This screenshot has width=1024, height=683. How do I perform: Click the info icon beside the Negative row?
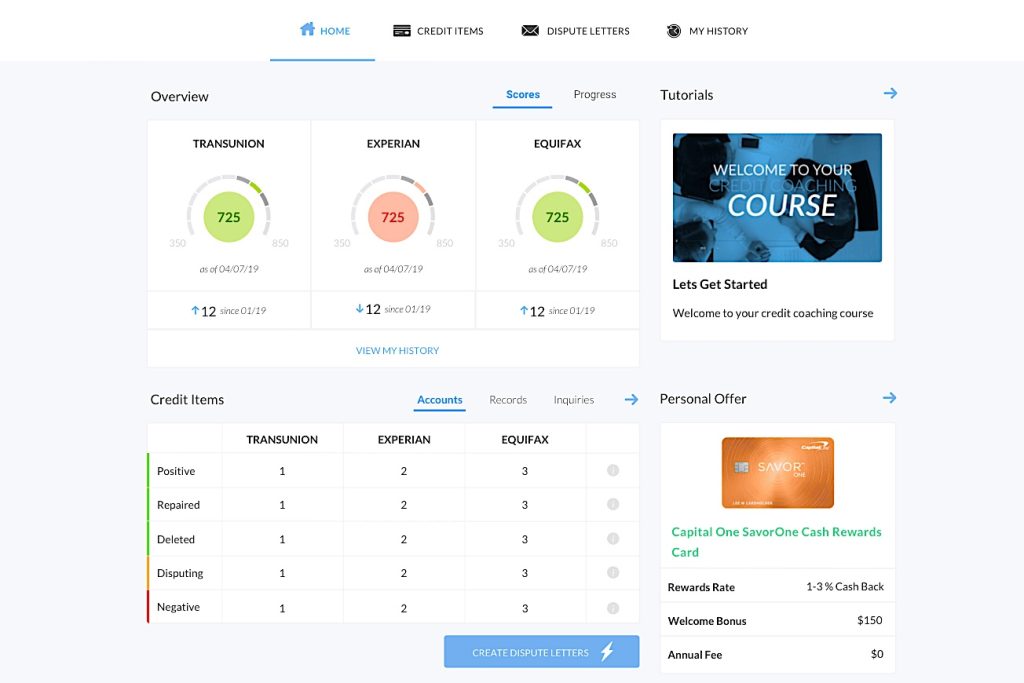coord(612,607)
